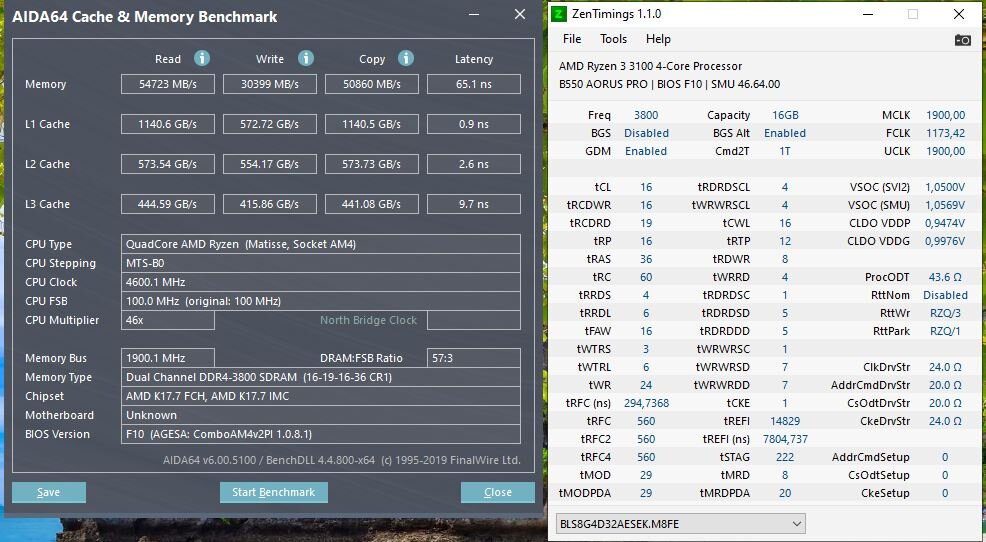Click the tRFC (ns) value 294,7368
The height and width of the screenshot is (542, 986).
tap(646, 403)
